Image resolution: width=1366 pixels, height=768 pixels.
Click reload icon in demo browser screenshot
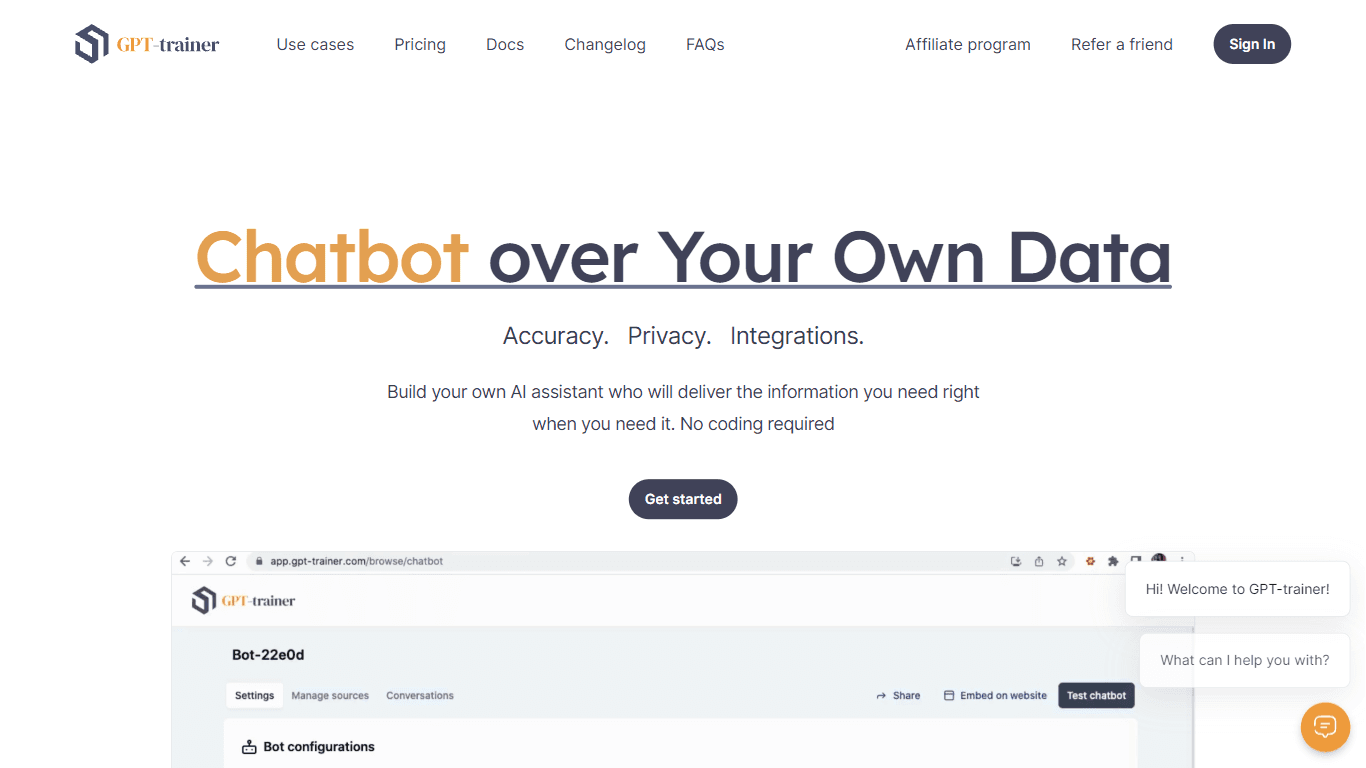[x=231, y=562]
